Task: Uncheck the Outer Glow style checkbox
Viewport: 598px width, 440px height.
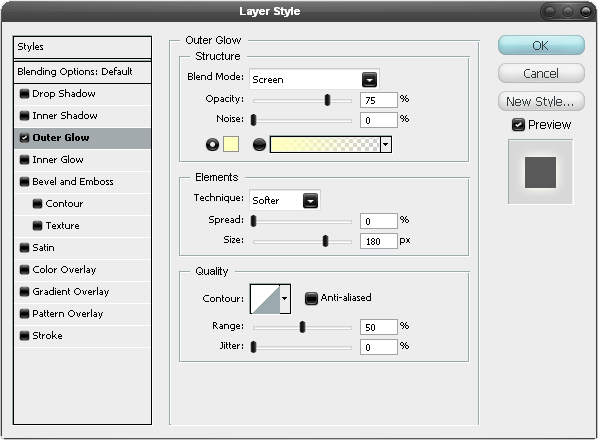Action: coord(24,138)
